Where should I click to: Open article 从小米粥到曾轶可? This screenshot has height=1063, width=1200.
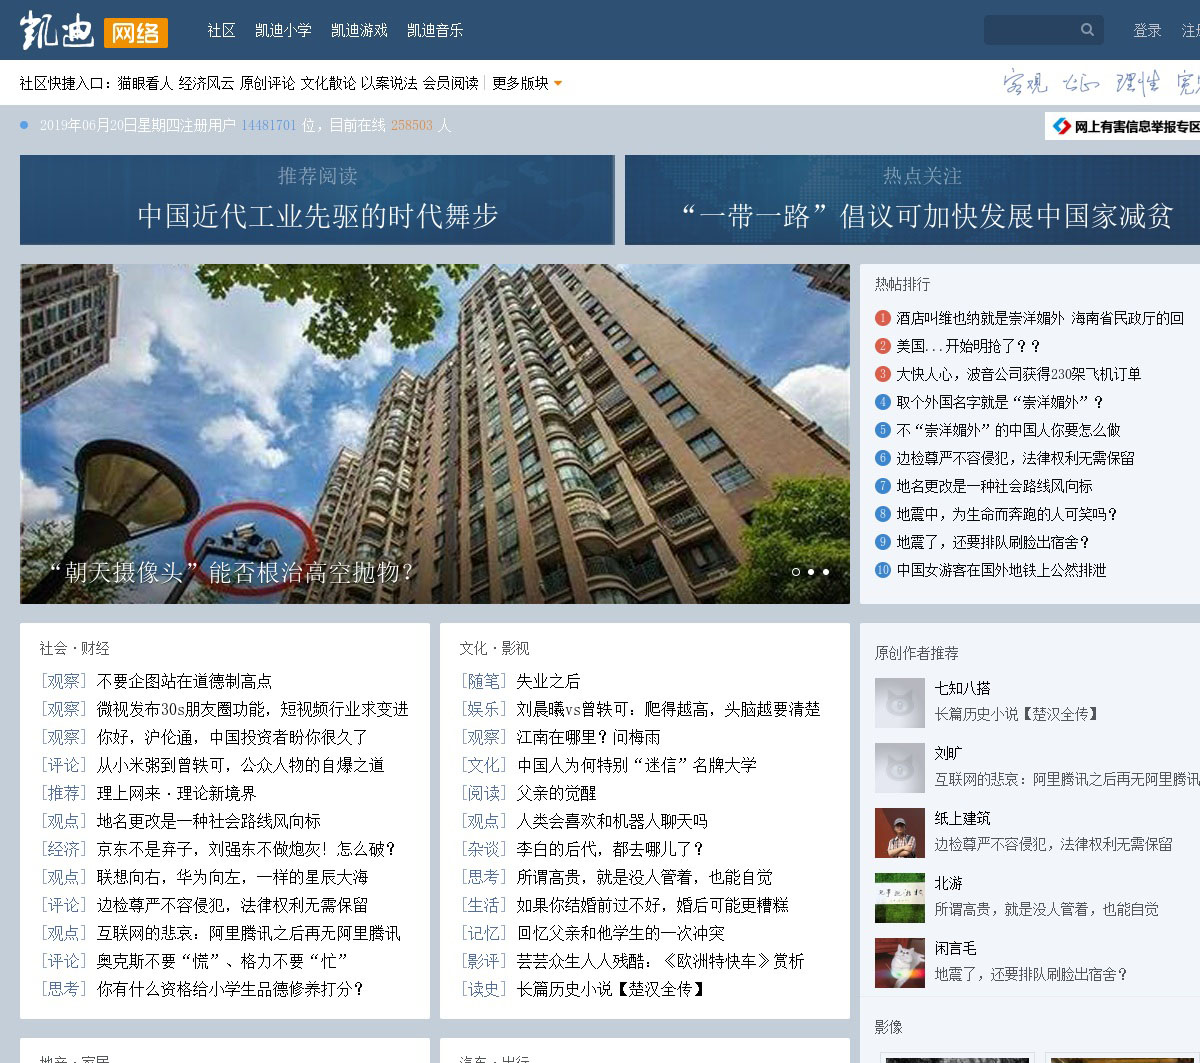coord(240,765)
